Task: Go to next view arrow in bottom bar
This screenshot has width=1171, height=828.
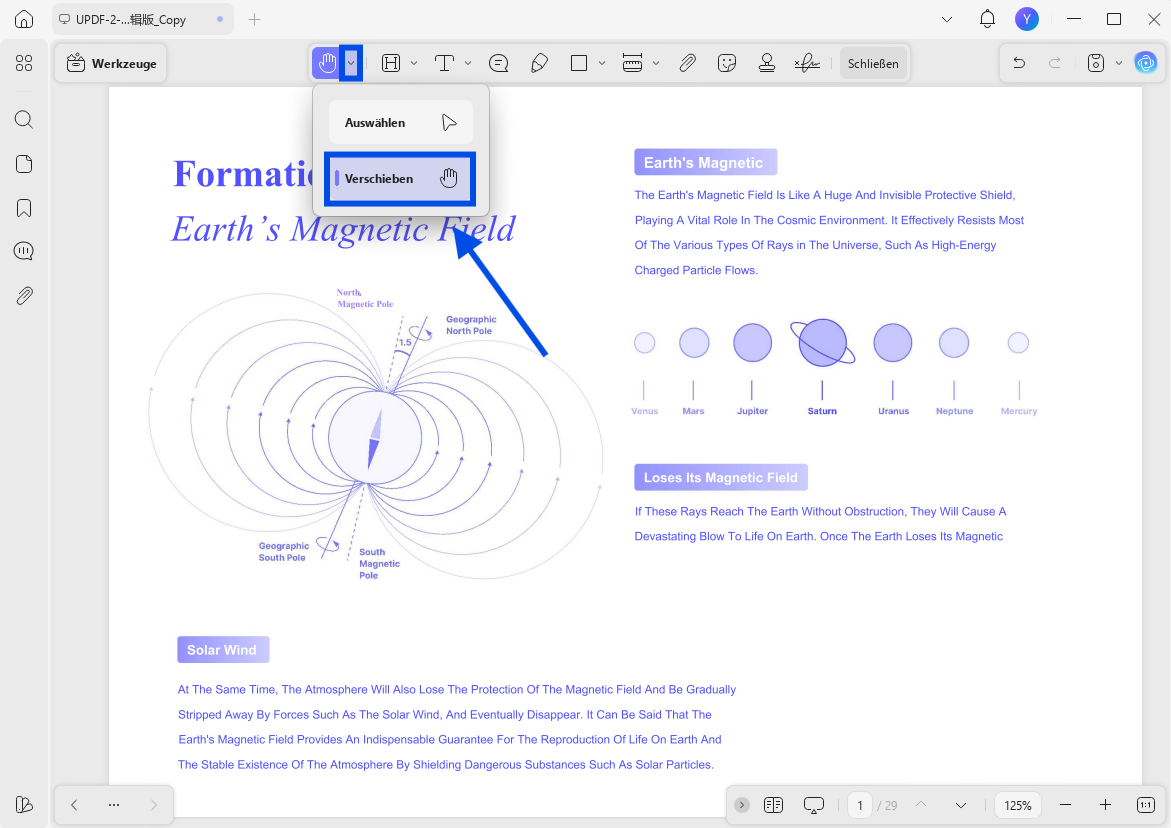Action: pos(154,805)
